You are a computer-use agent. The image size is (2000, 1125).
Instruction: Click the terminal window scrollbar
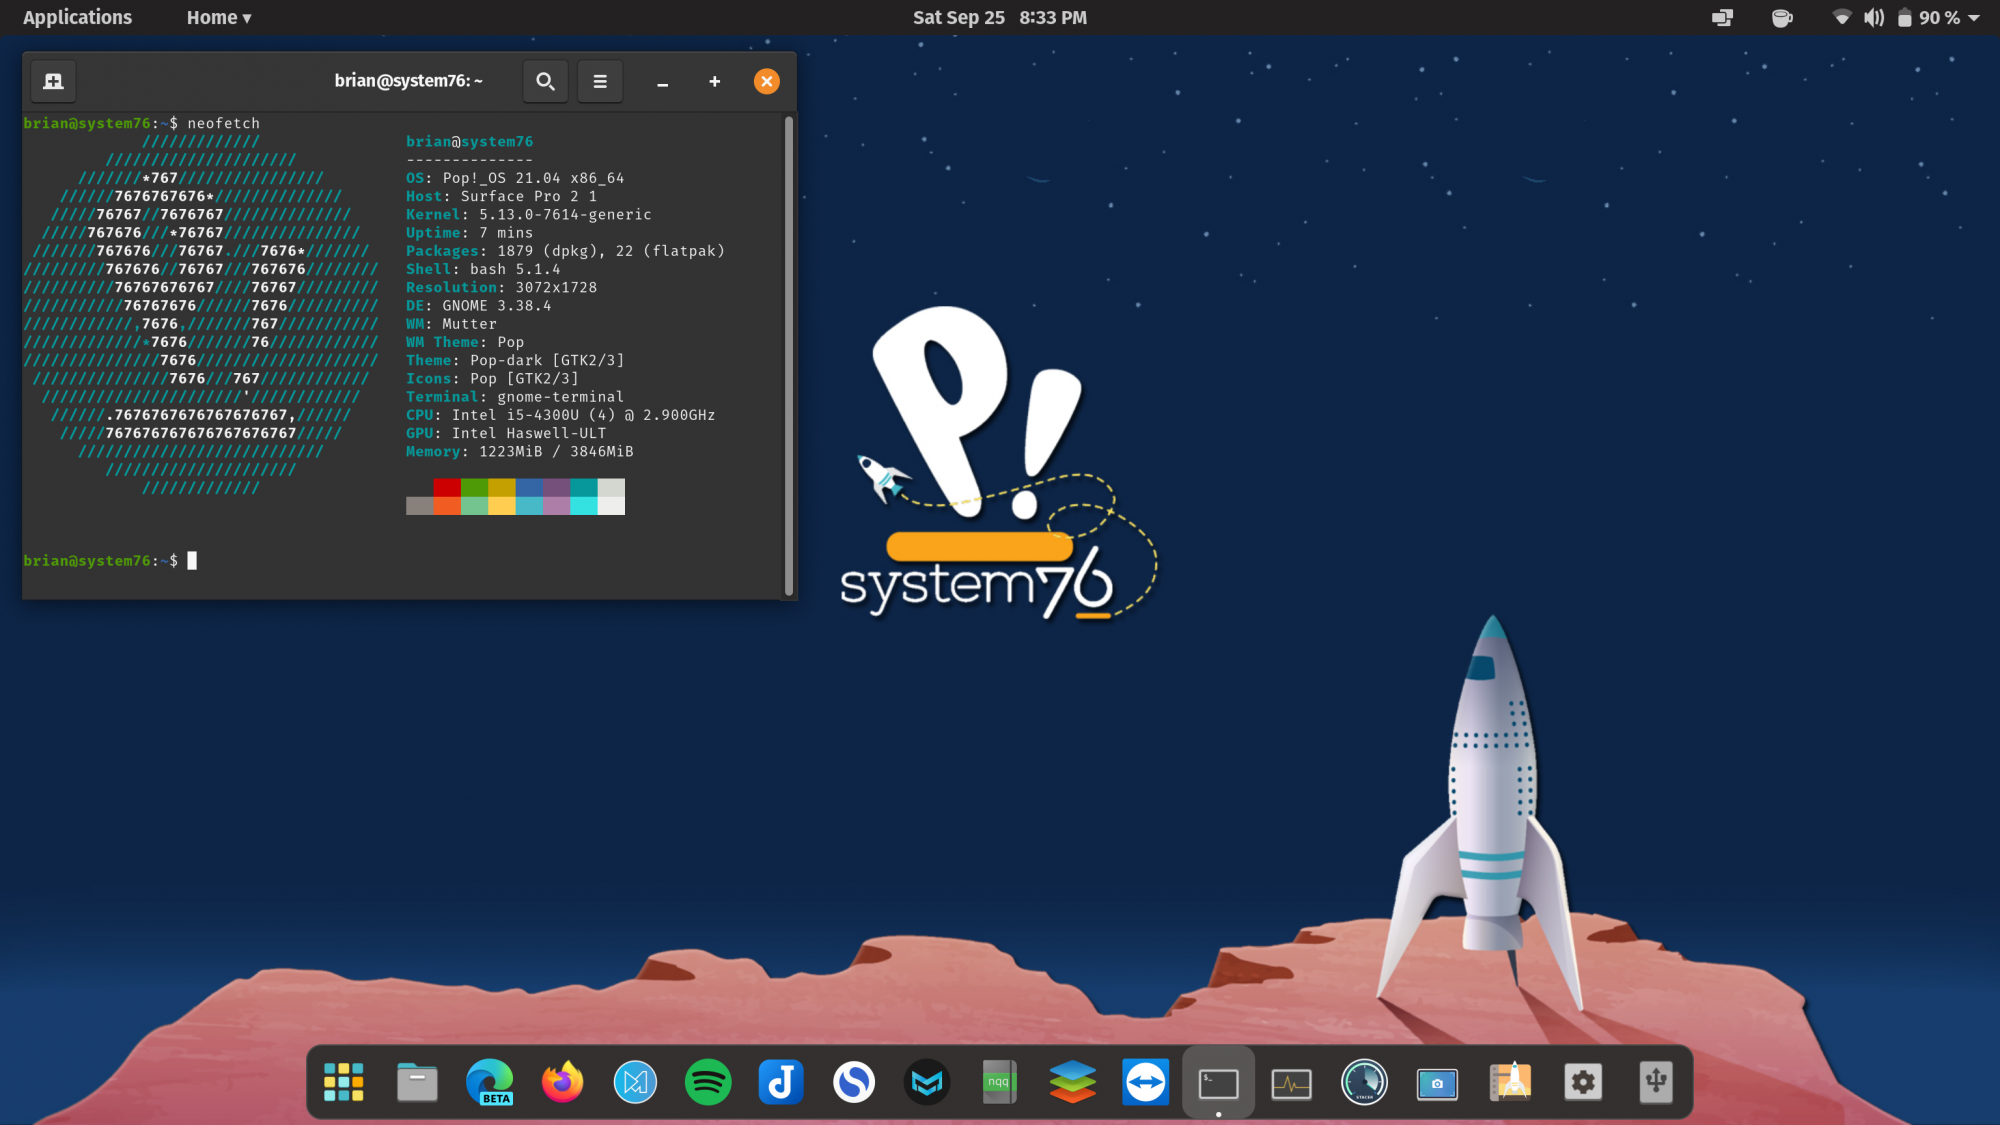click(x=789, y=355)
